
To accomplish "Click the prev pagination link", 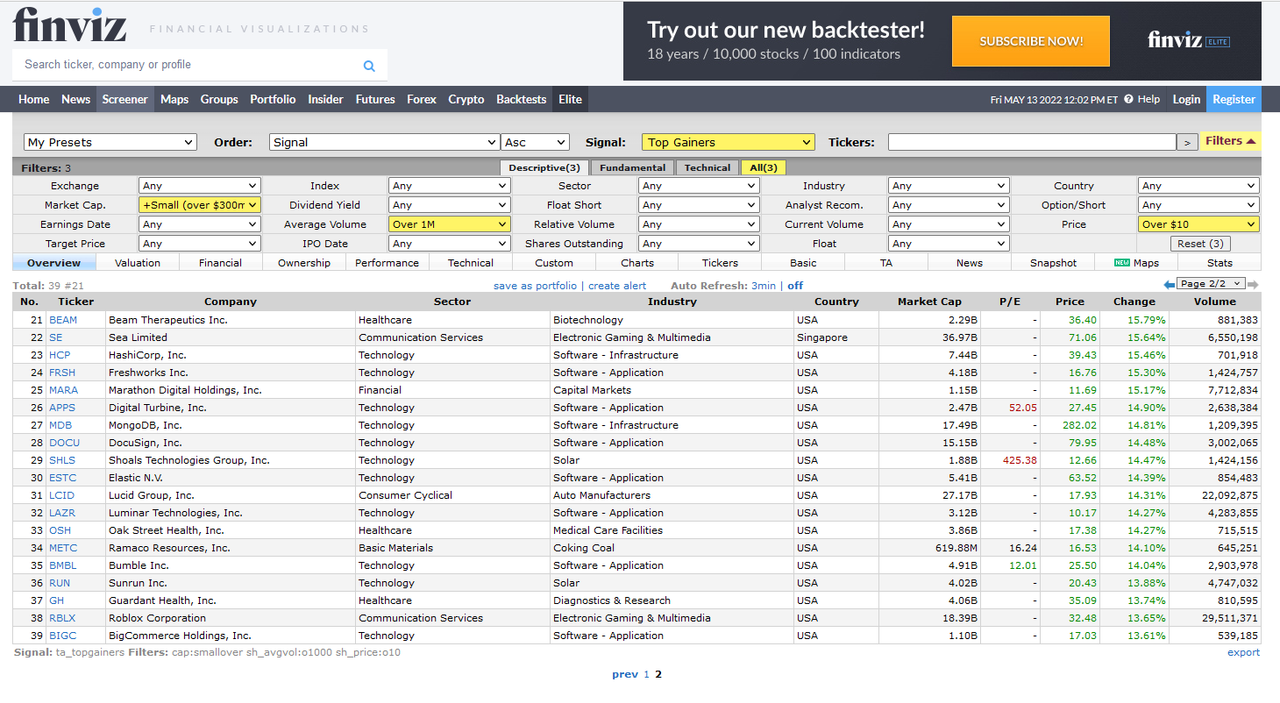I will tap(625, 675).
